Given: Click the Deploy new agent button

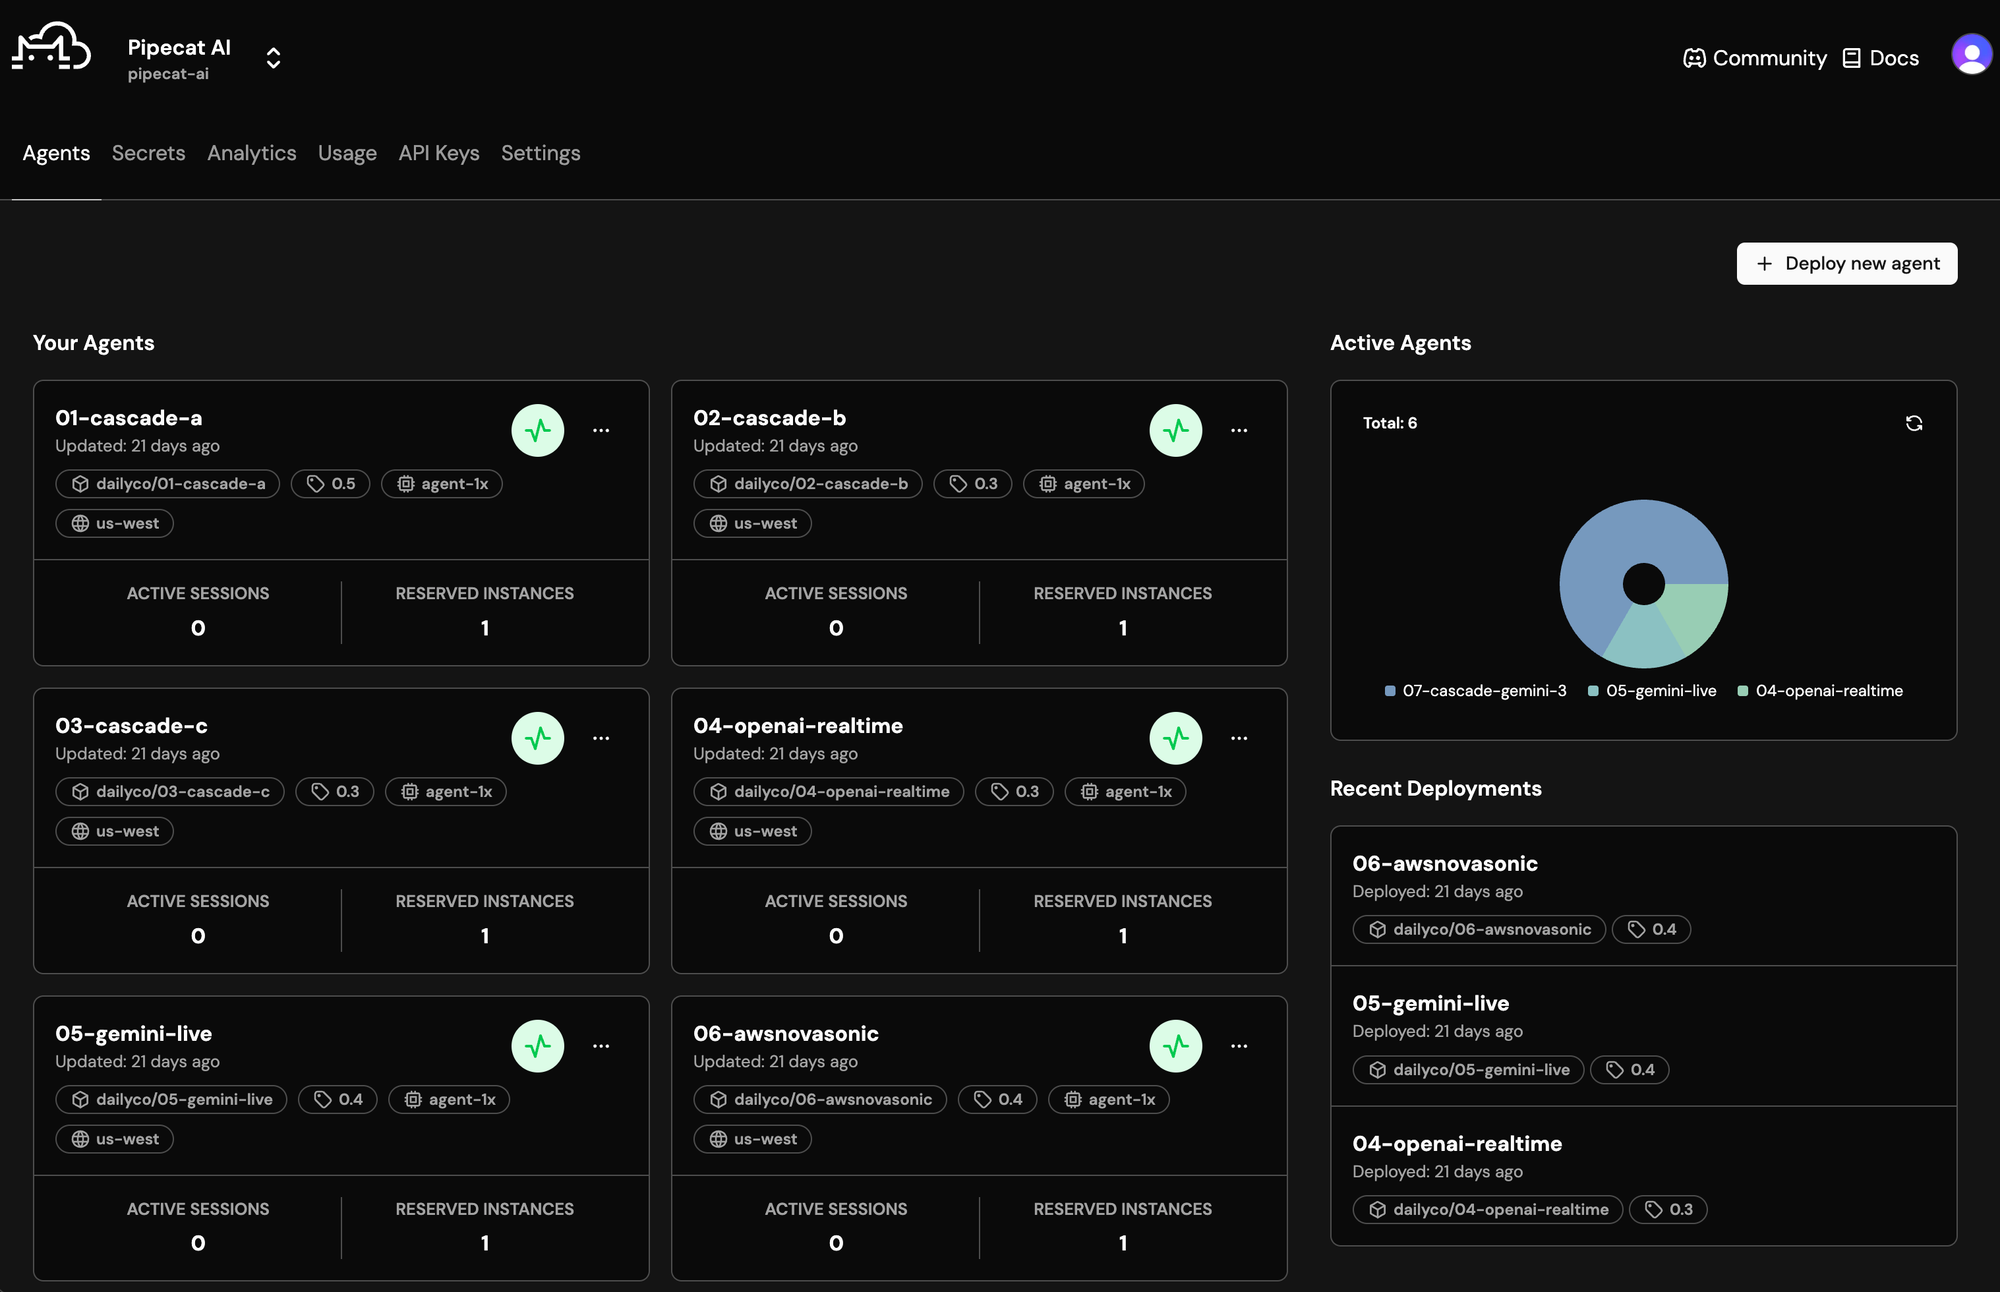Looking at the screenshot, I should 1846,264.
